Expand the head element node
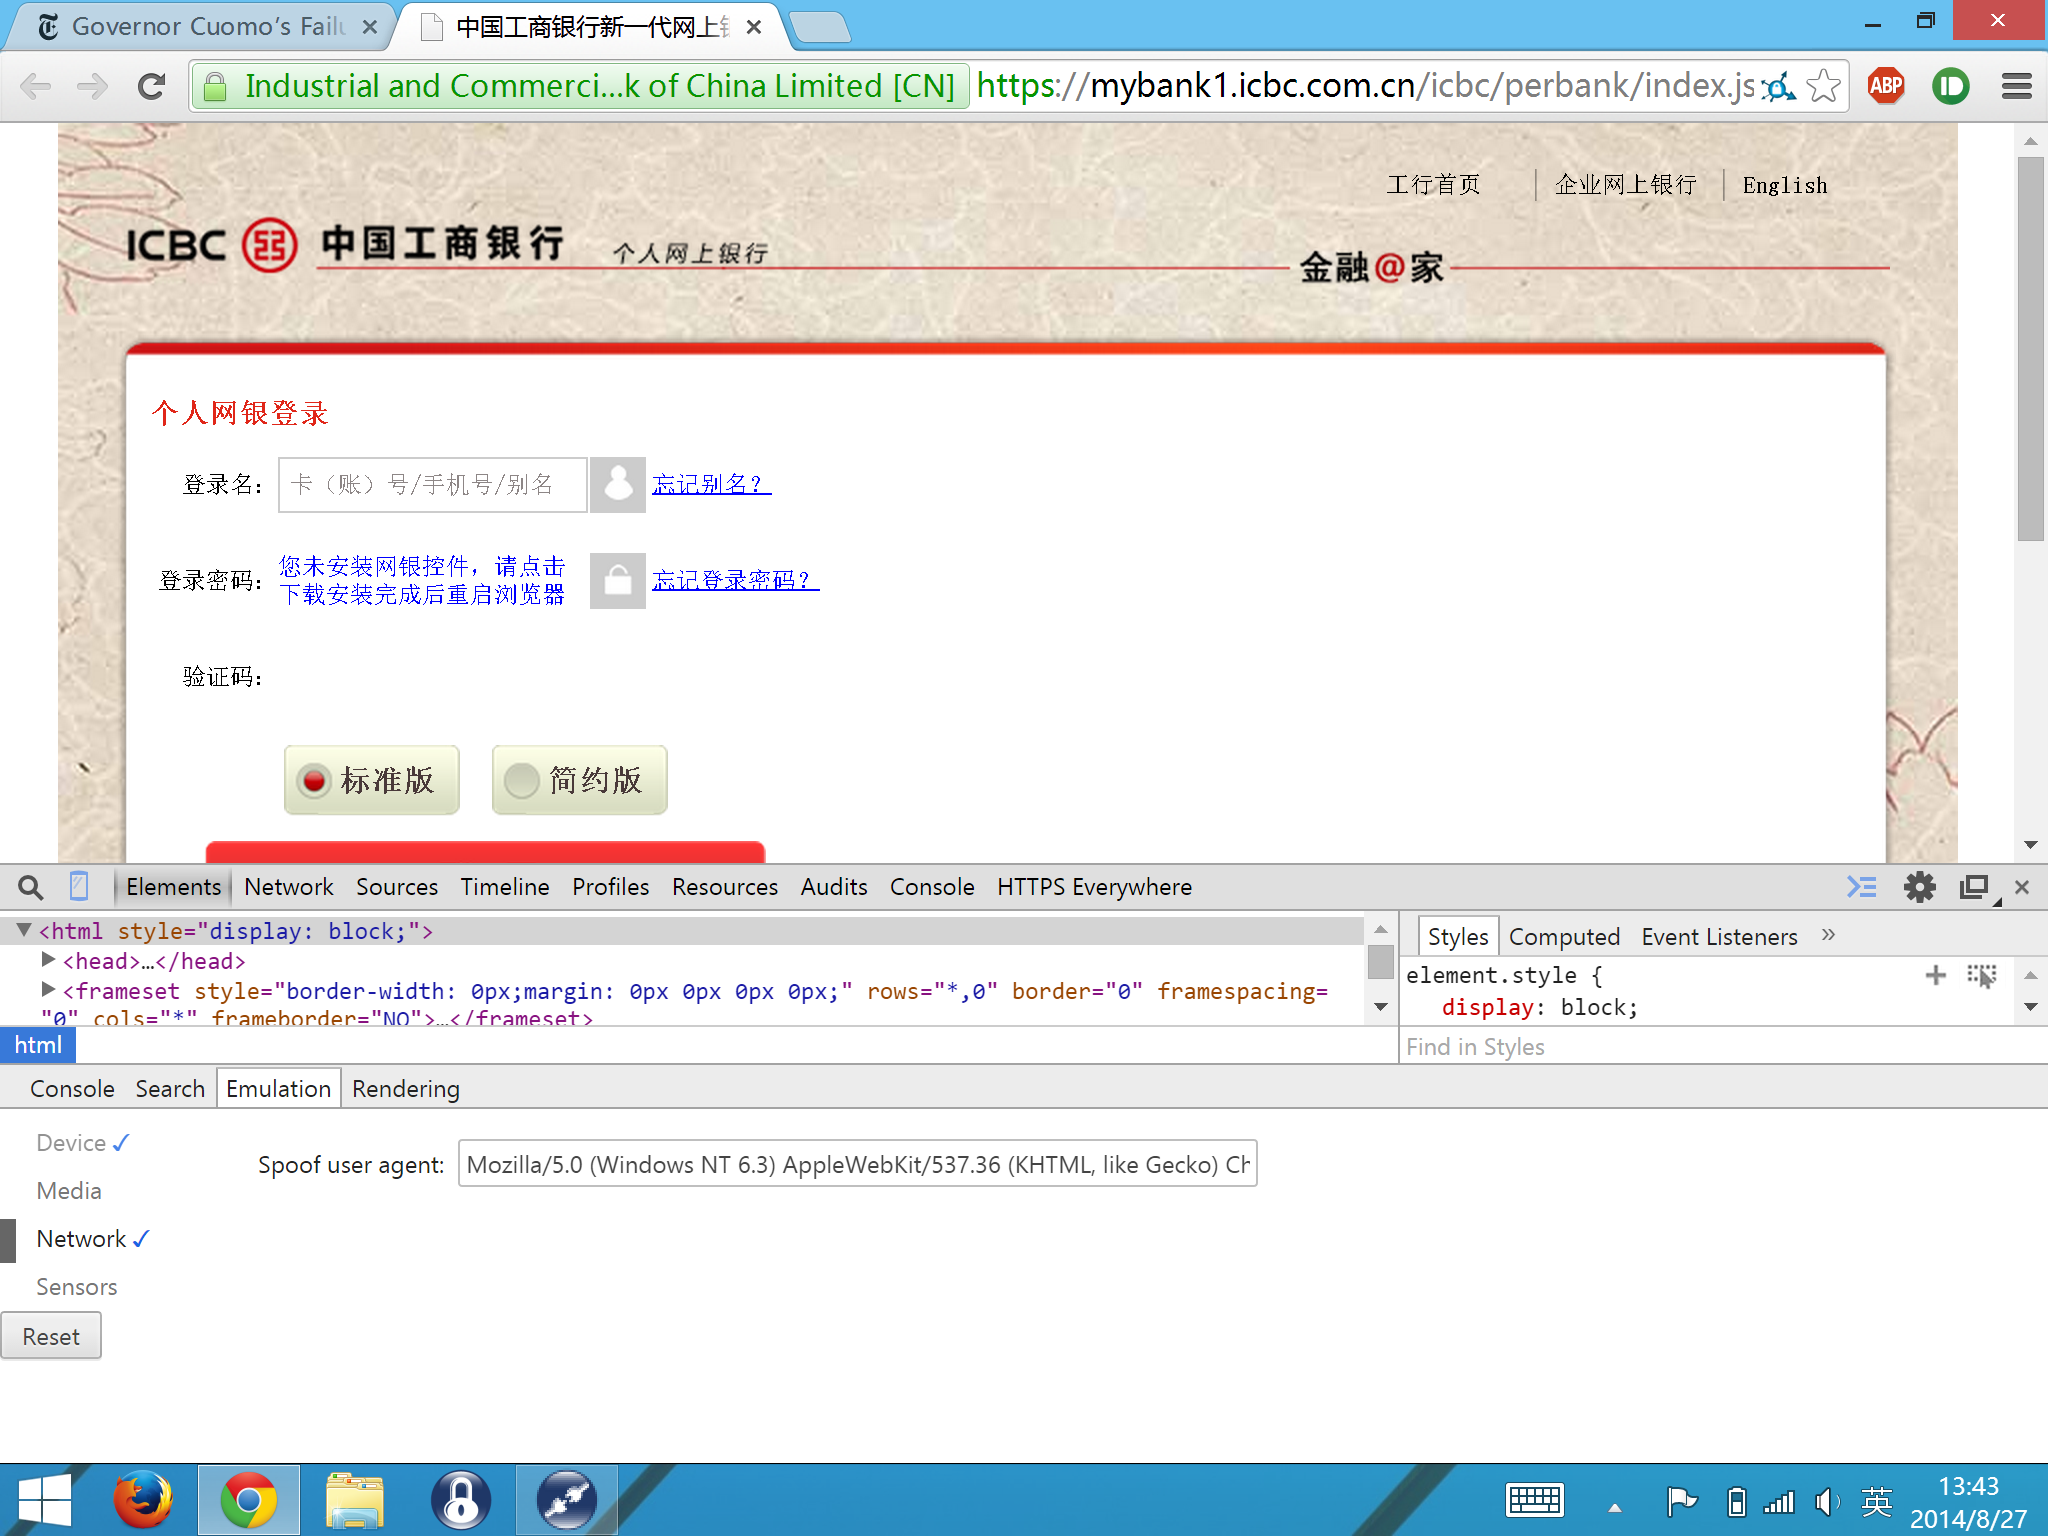2048x1536 pixels. (x=48, y=960)
